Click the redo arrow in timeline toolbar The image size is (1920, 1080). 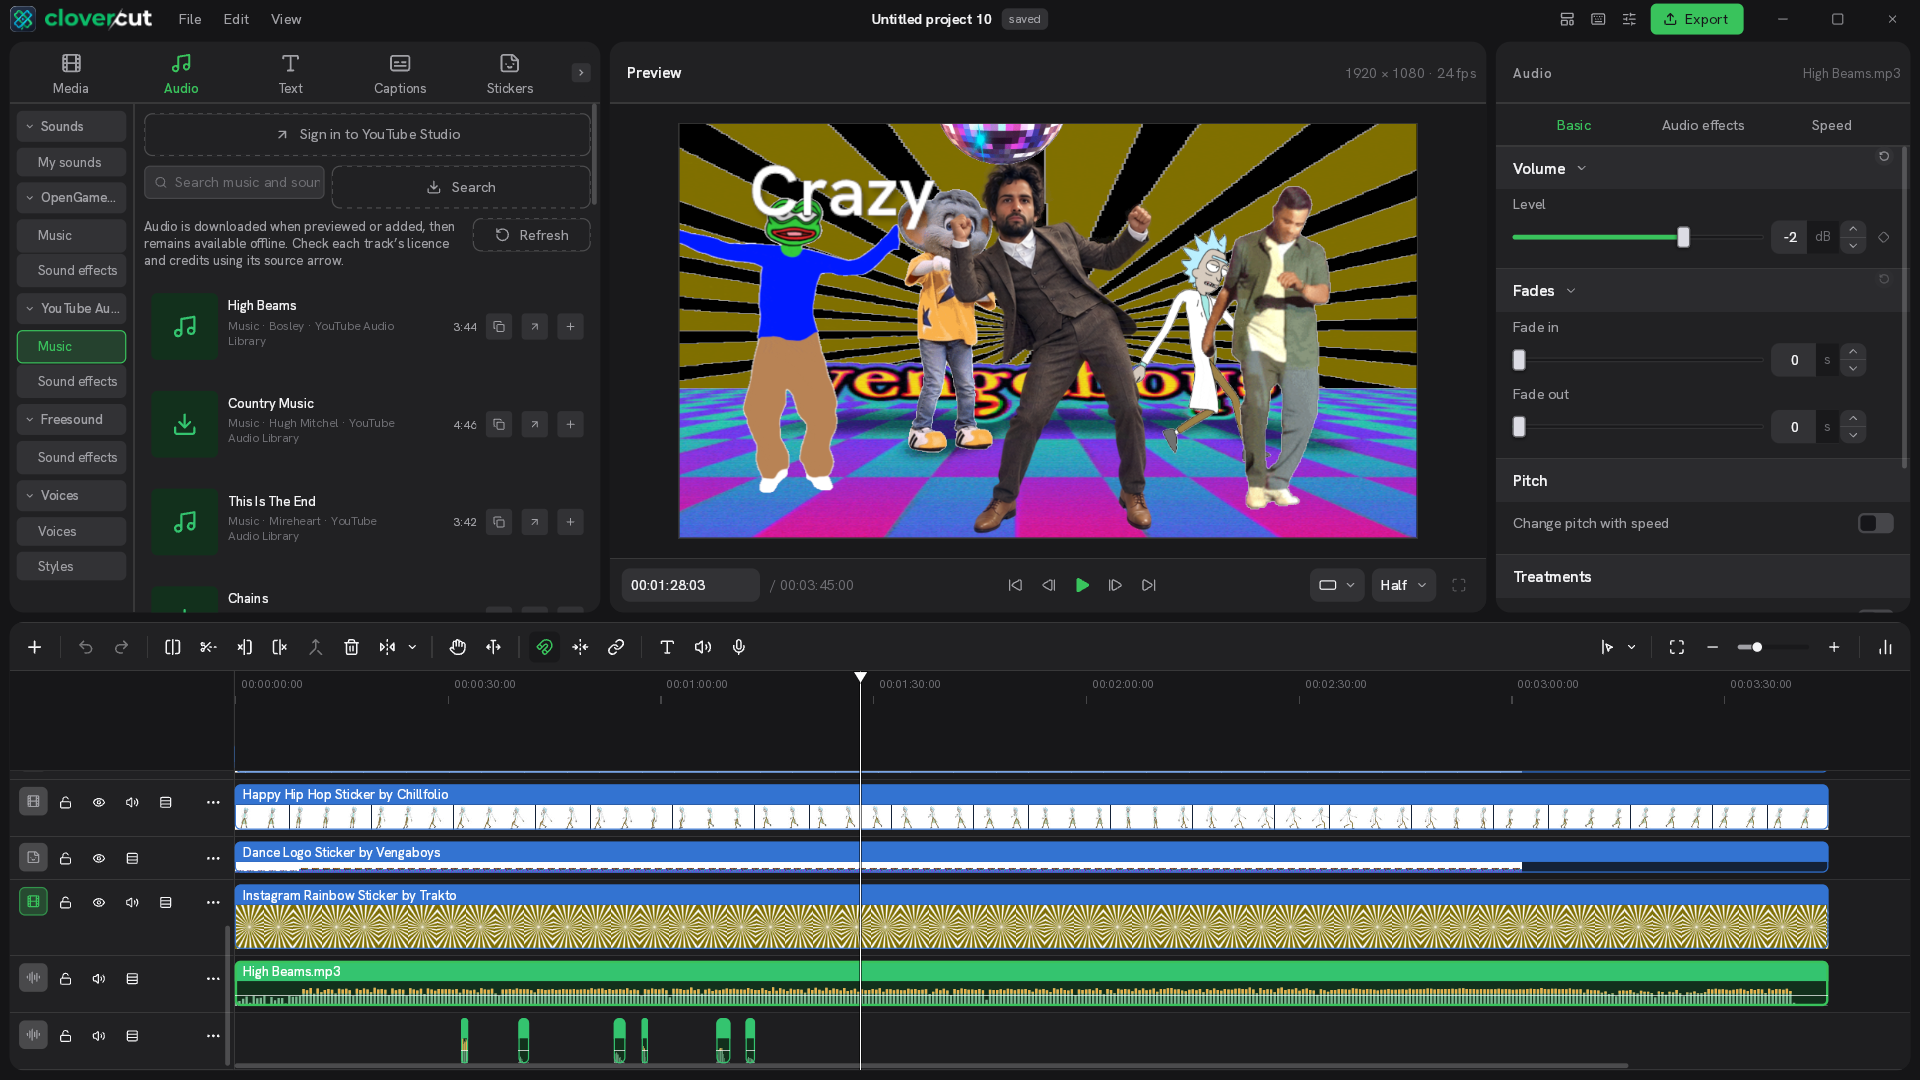pos(122,647)
